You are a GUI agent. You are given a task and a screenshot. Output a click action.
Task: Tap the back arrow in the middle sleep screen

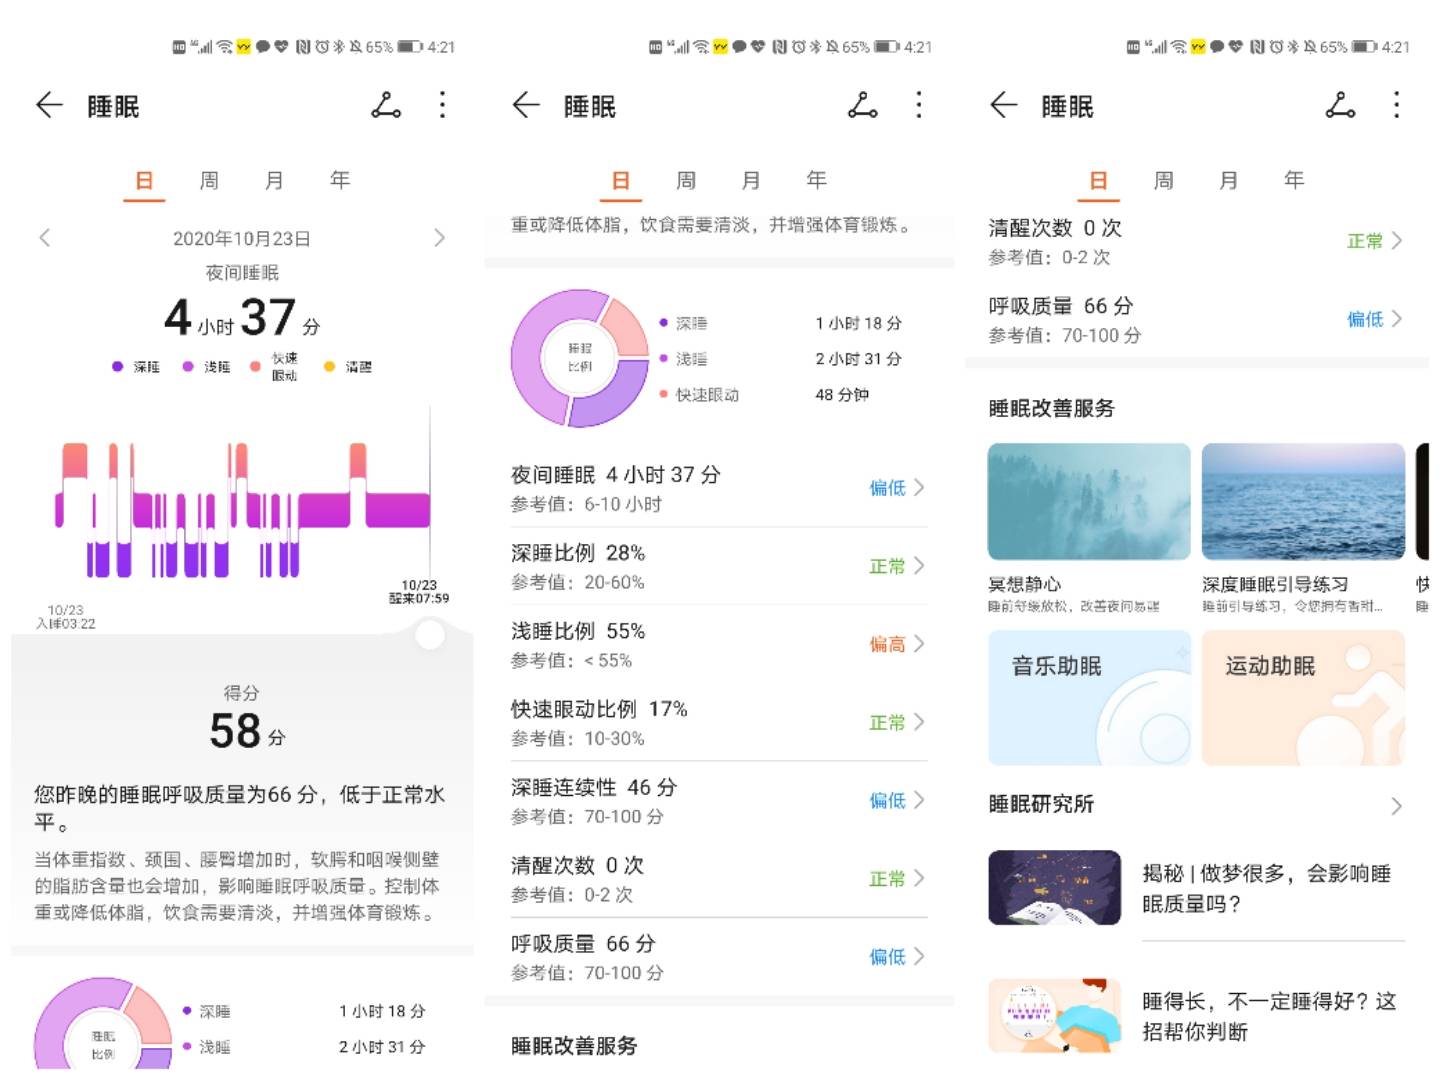(526, 105)
